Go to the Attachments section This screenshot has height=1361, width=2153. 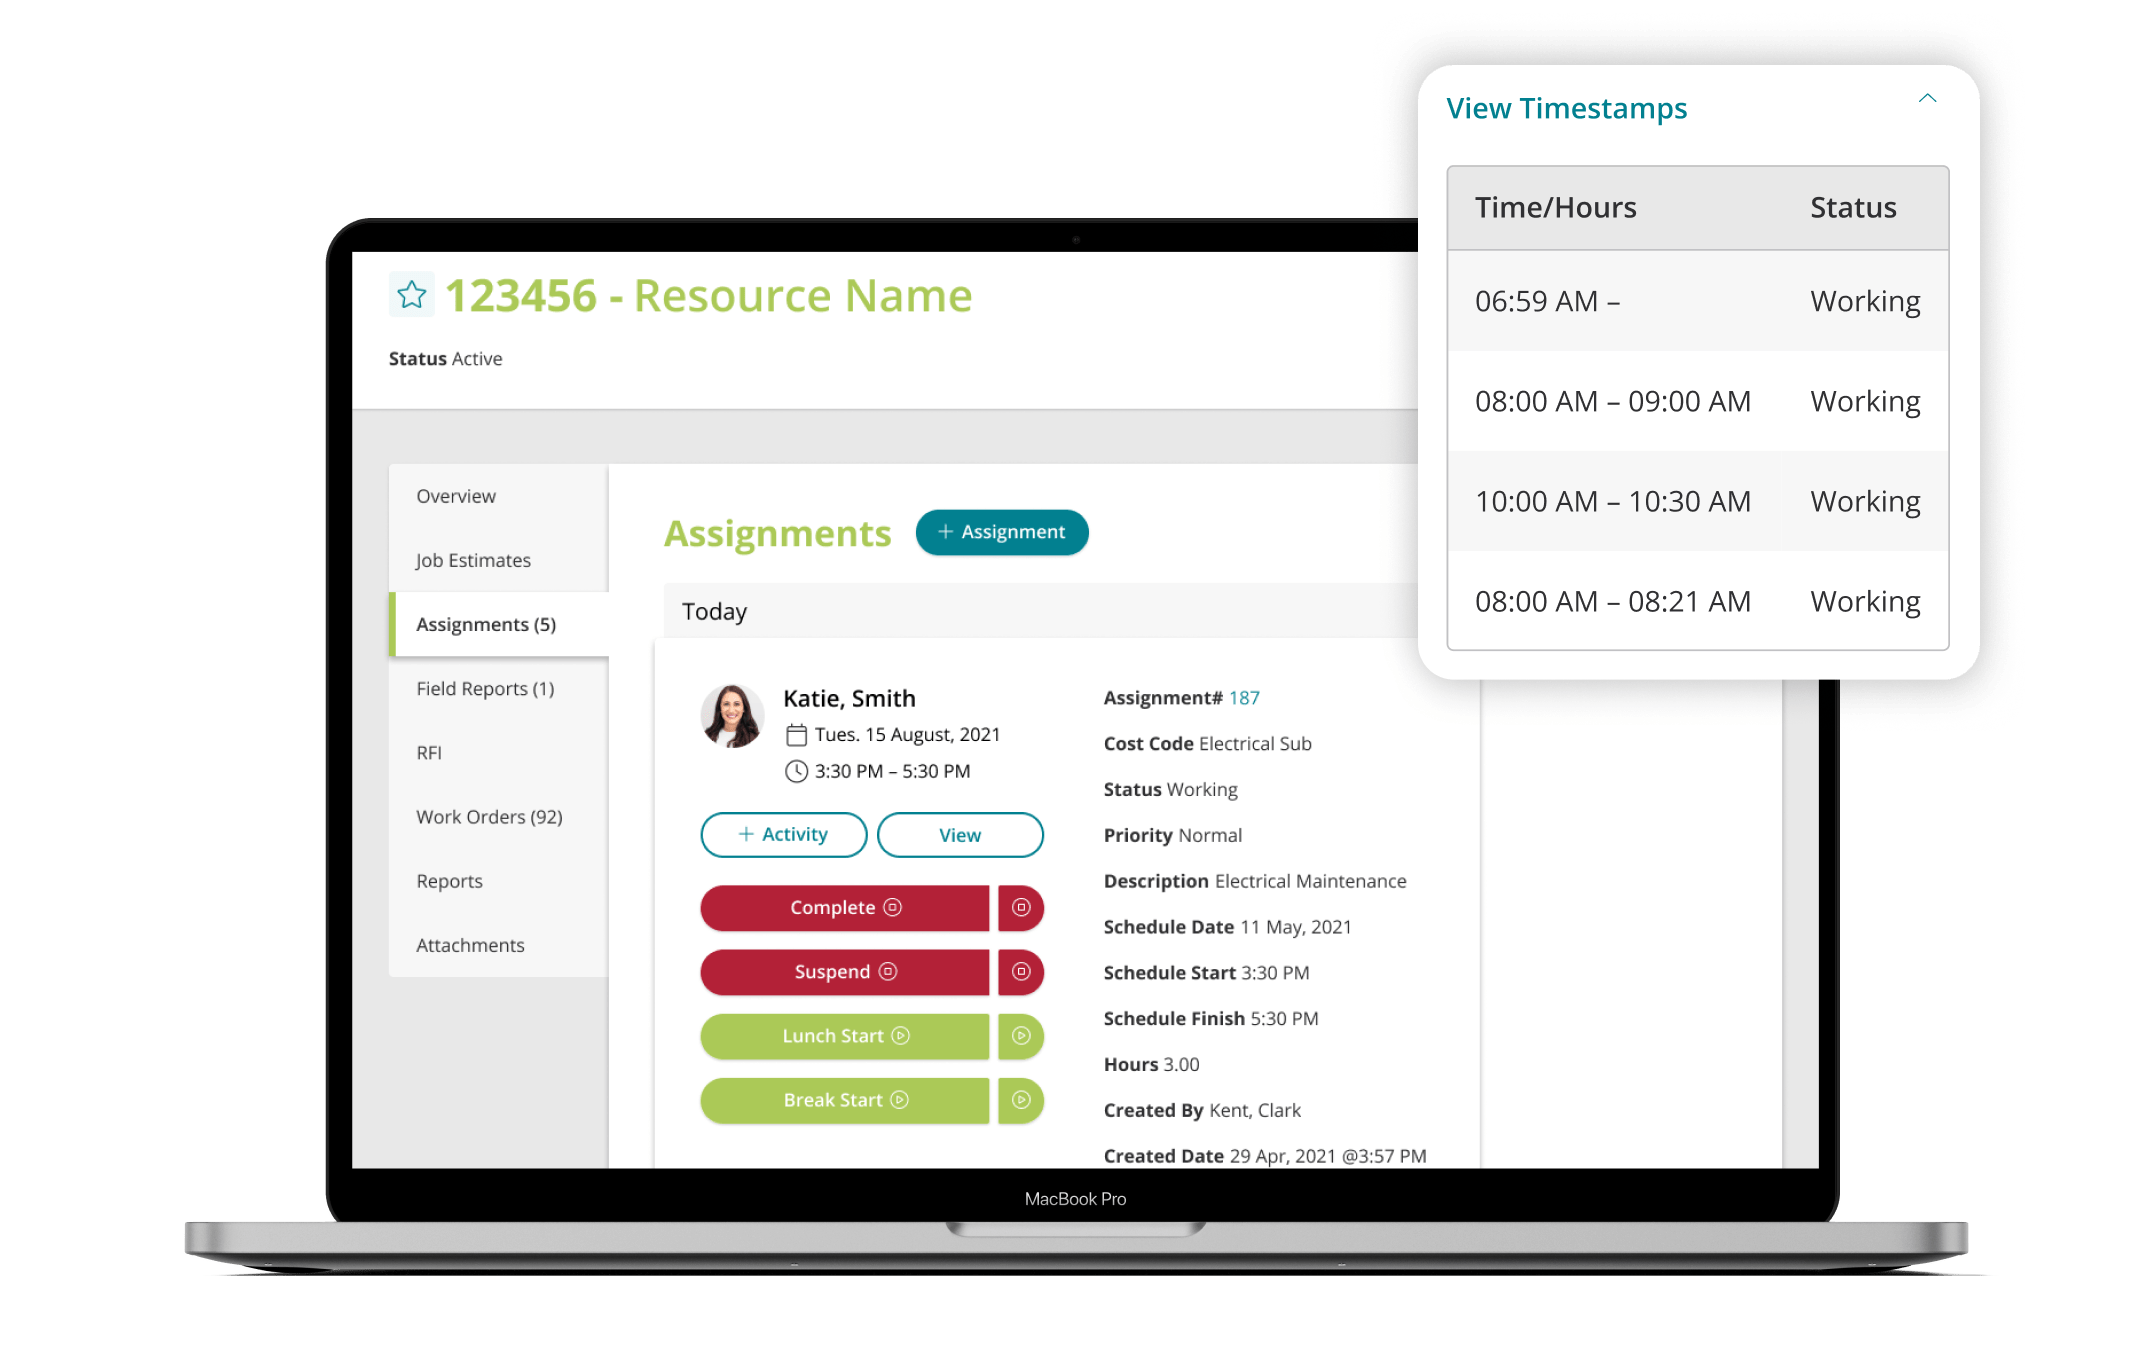click(470, 944)
